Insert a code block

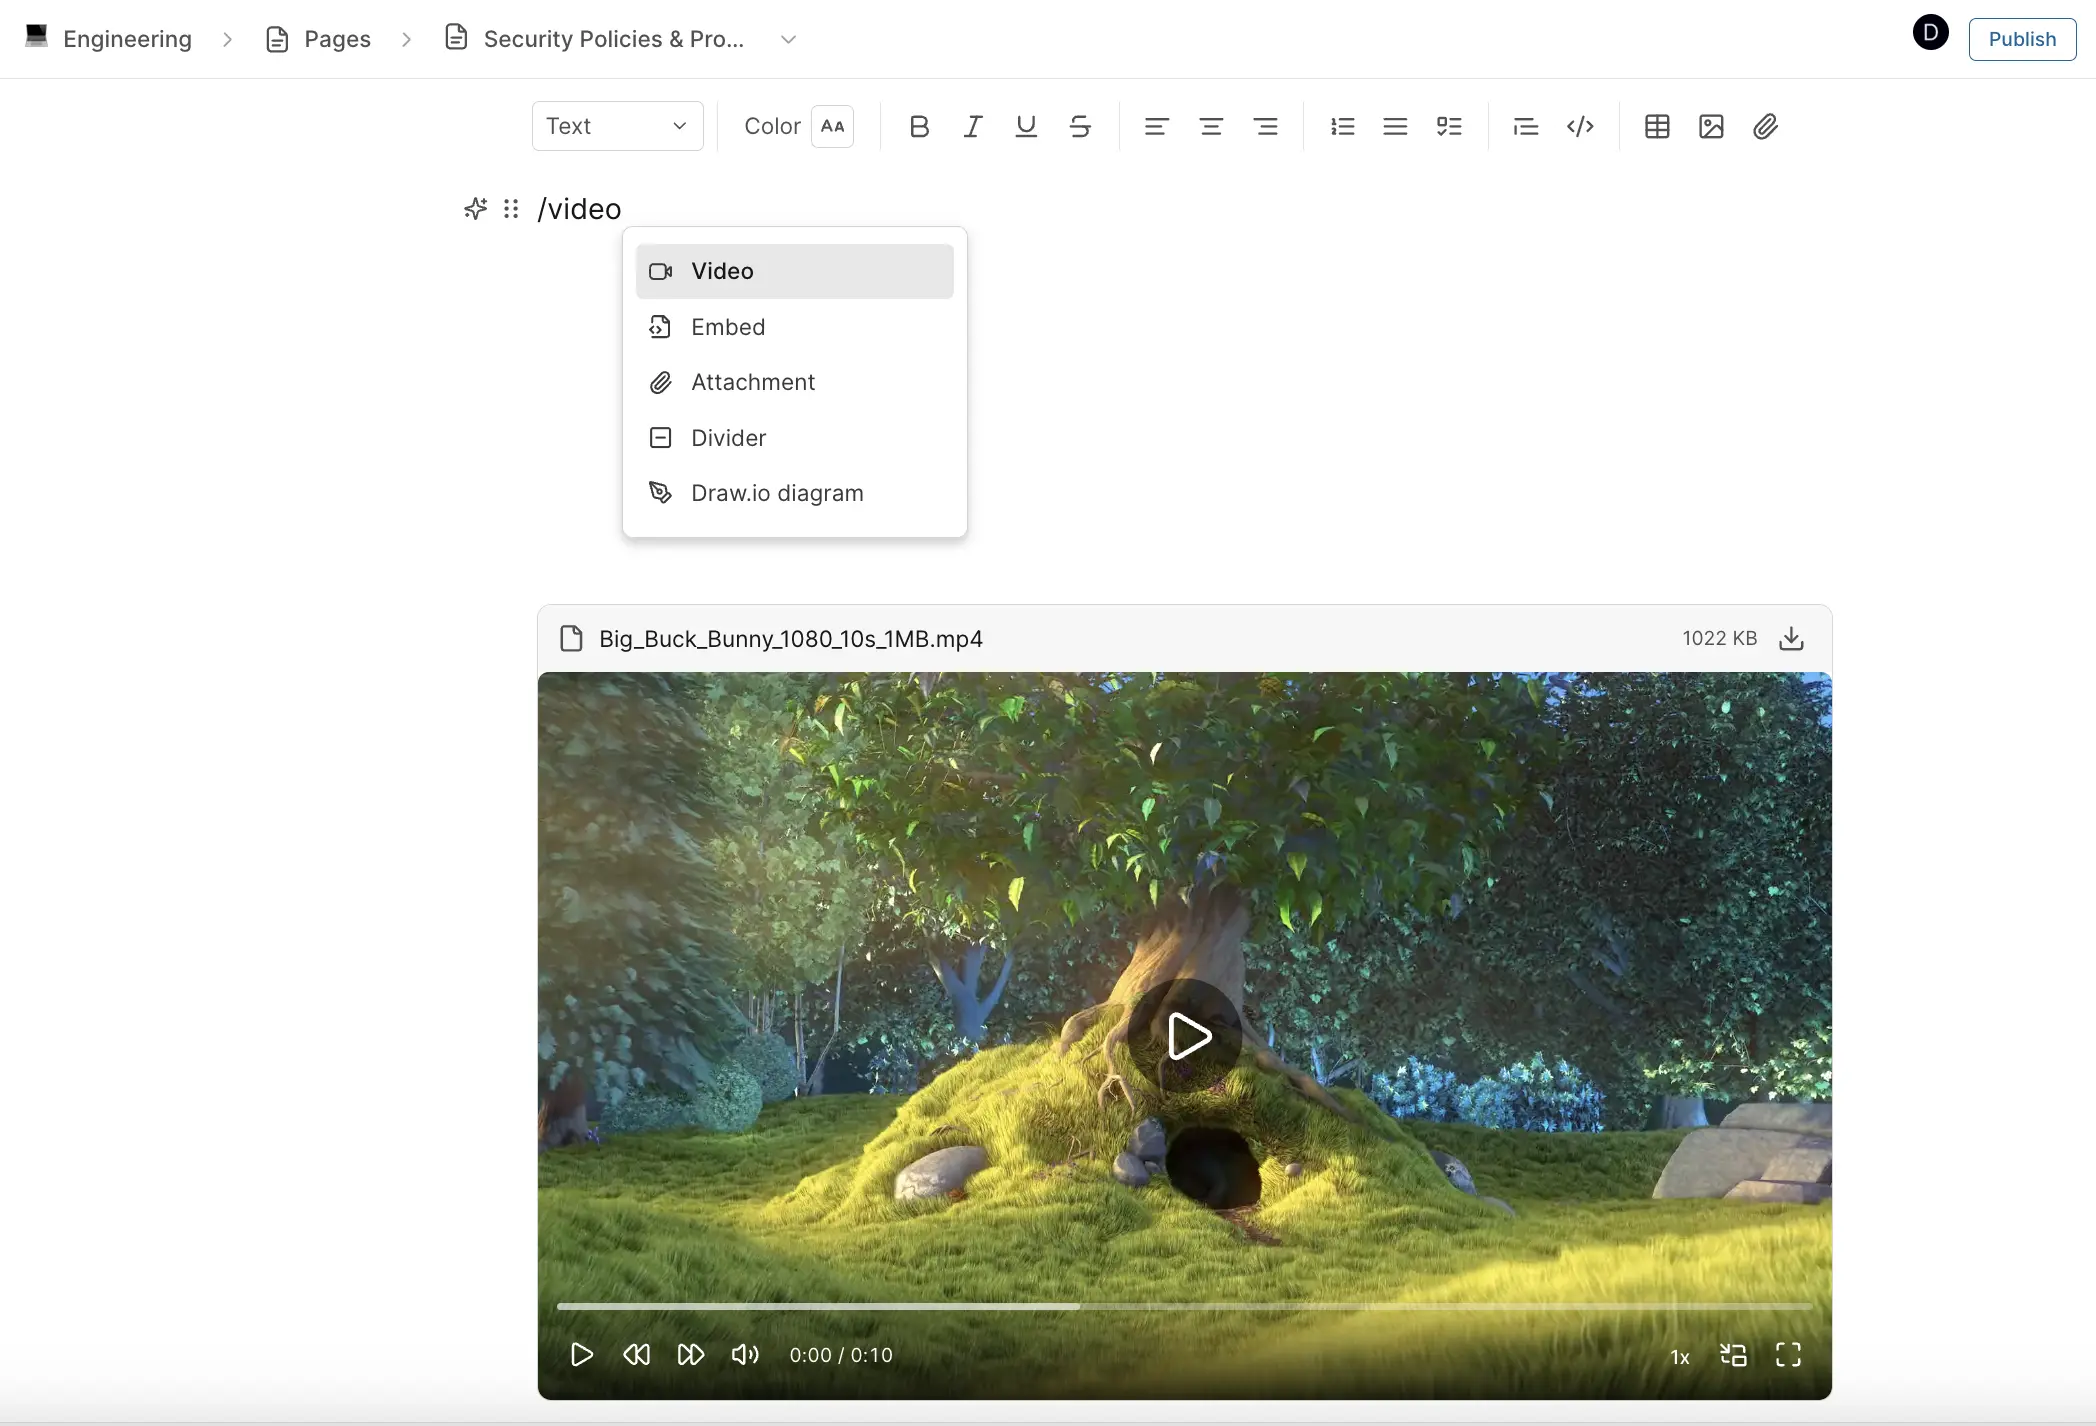click(1580, 126)
